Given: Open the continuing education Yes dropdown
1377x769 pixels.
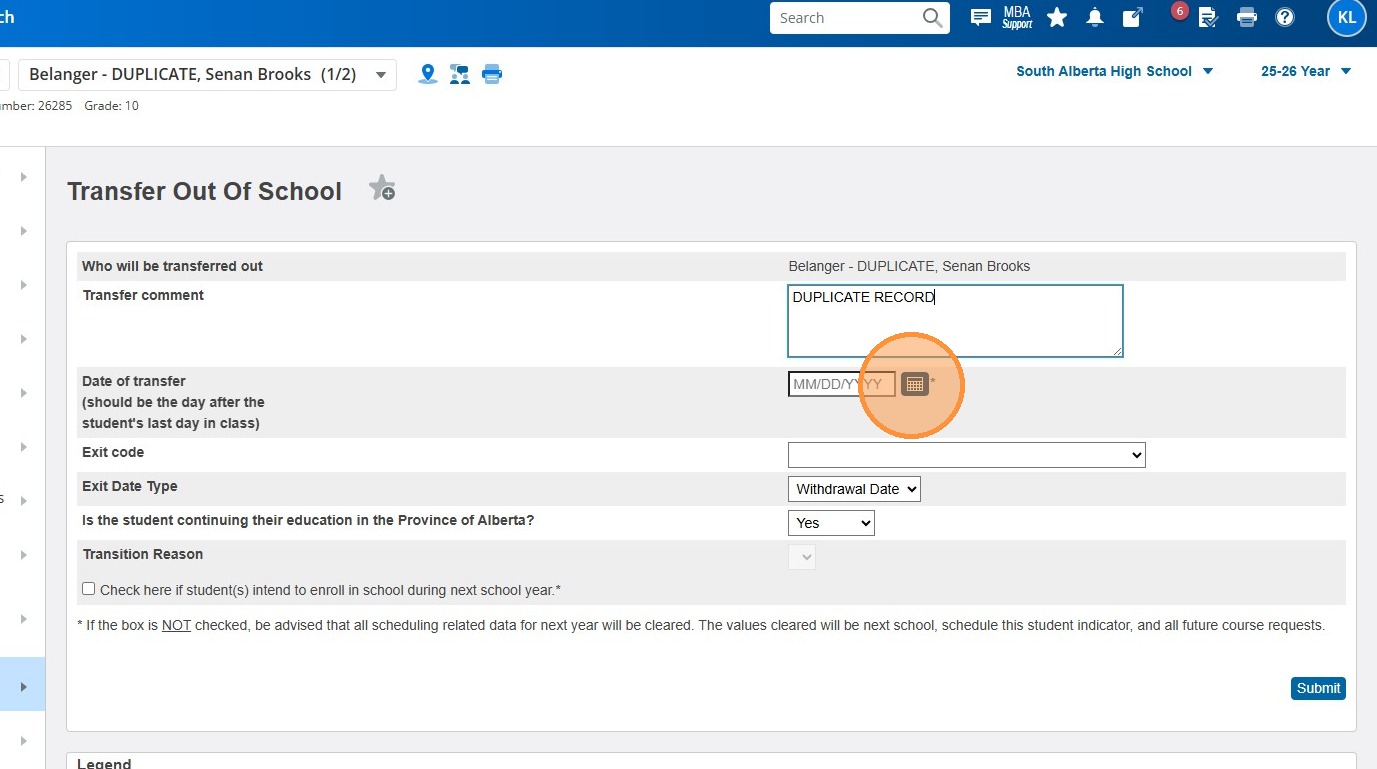Looking at the screenshot, I should [x=831, y=523].
